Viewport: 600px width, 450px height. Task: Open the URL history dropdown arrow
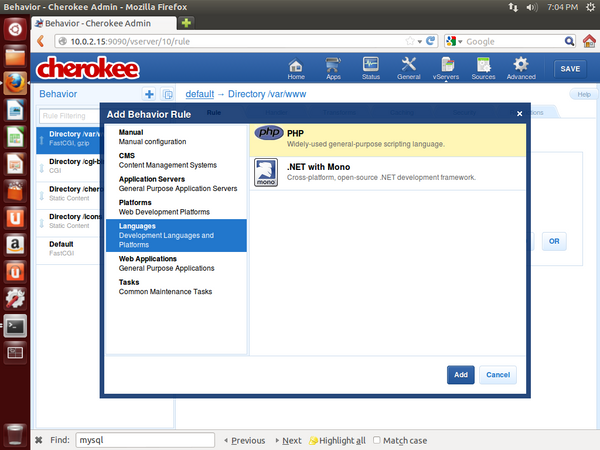pyautogui.click(x=420, y=41)
